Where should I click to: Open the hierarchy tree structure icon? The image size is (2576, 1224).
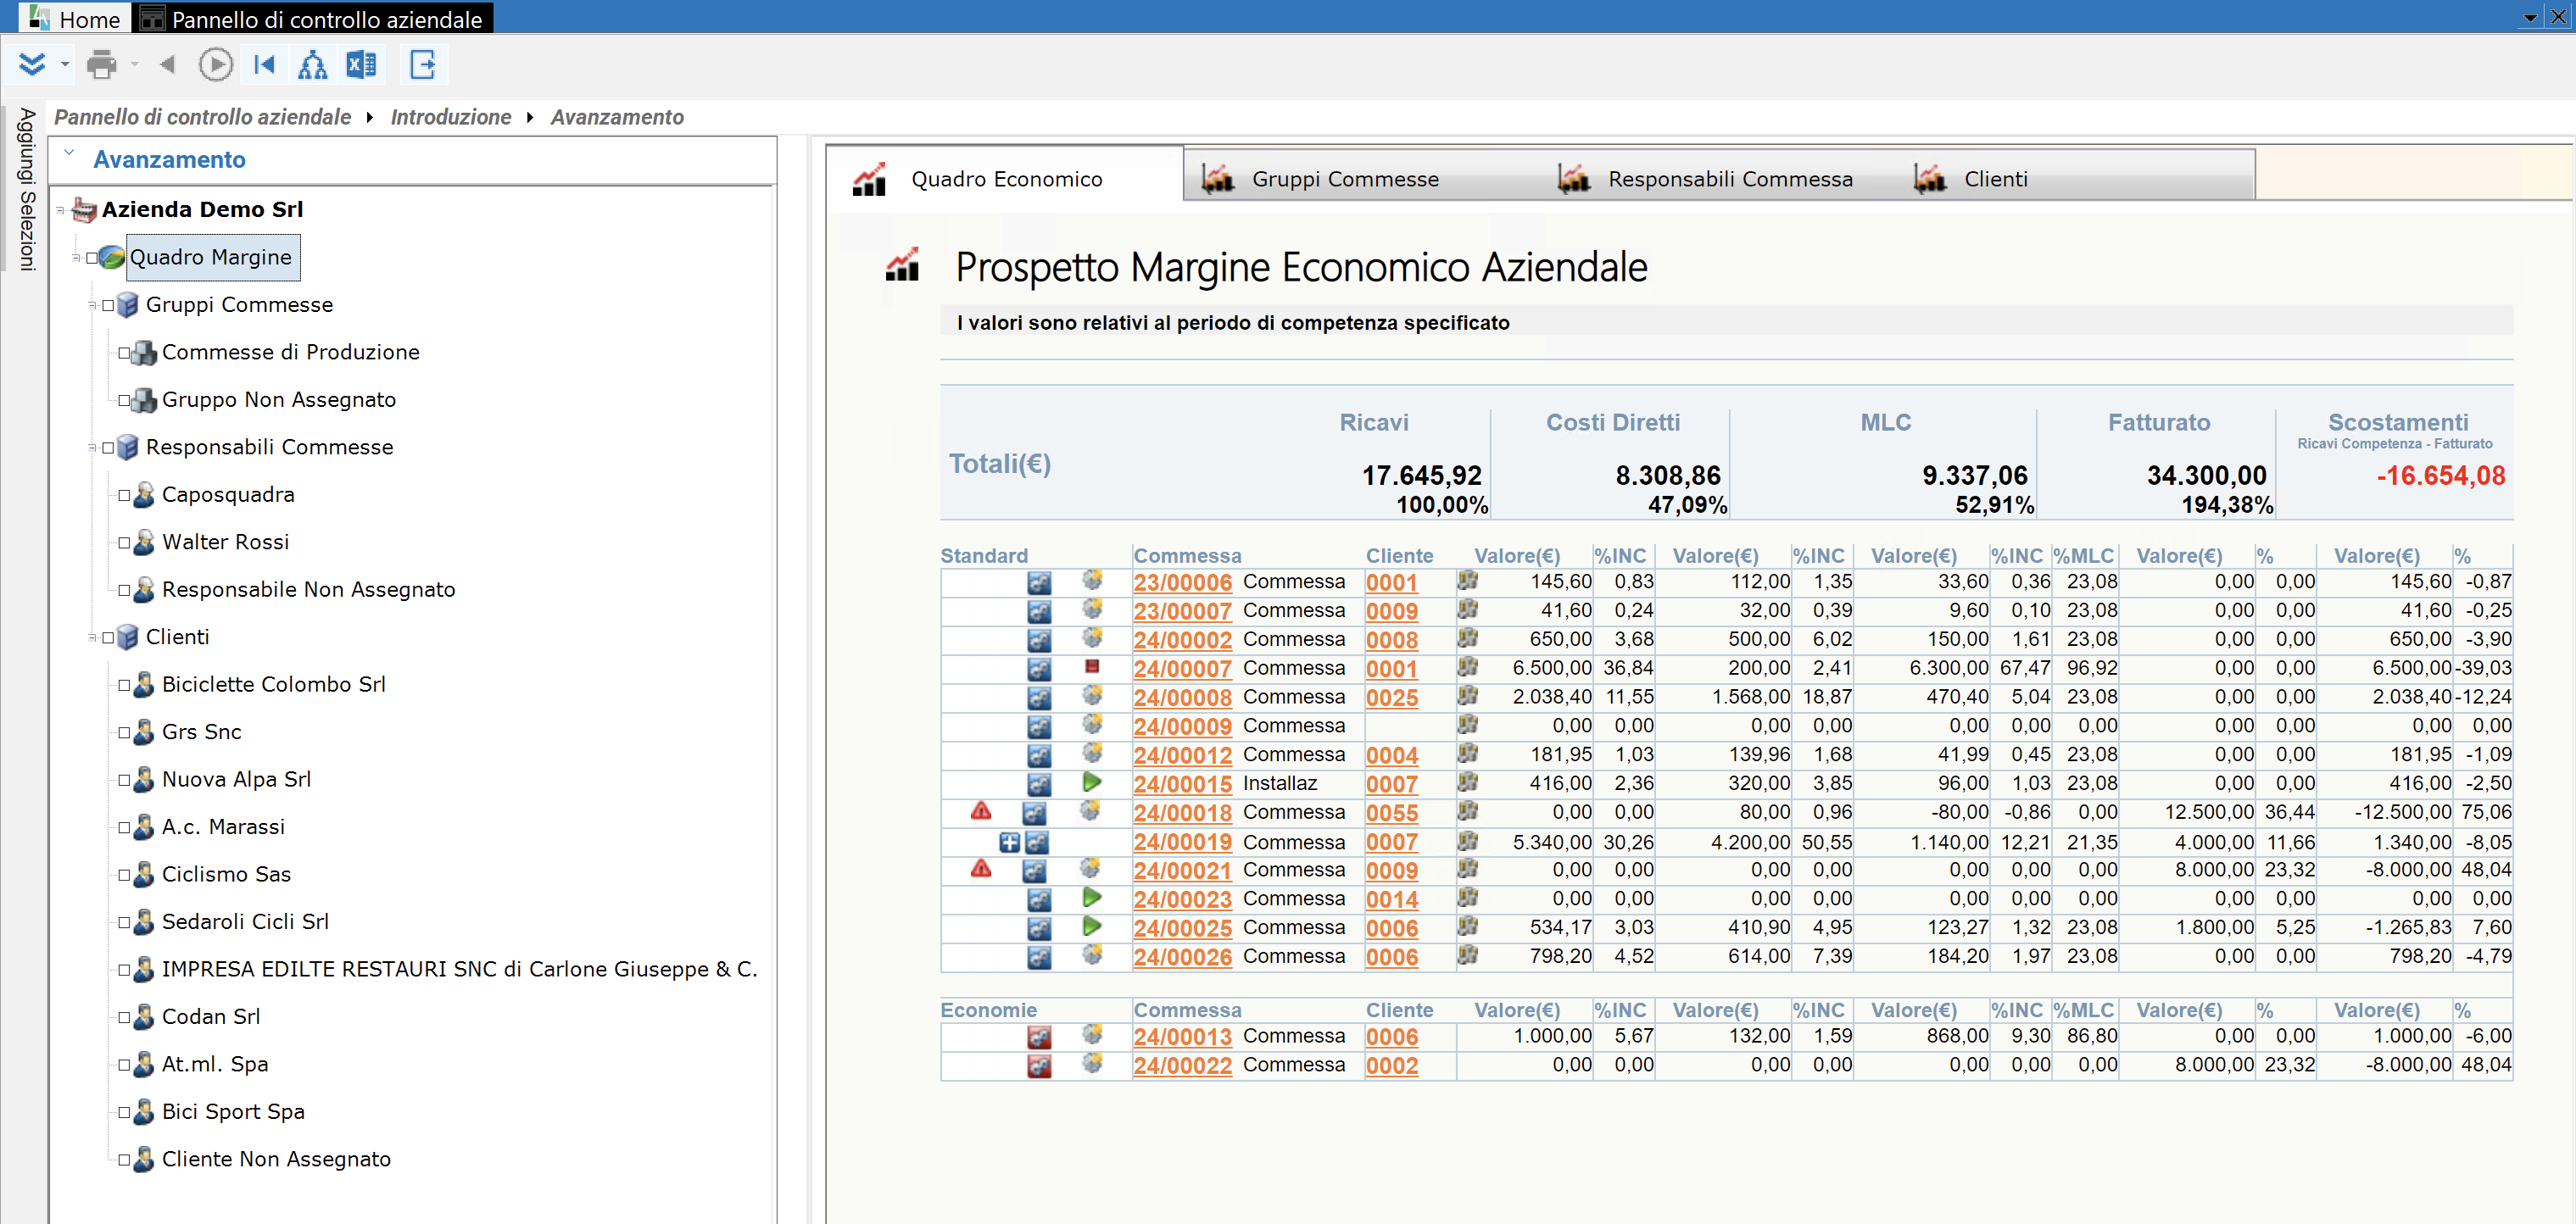(313, 65)
